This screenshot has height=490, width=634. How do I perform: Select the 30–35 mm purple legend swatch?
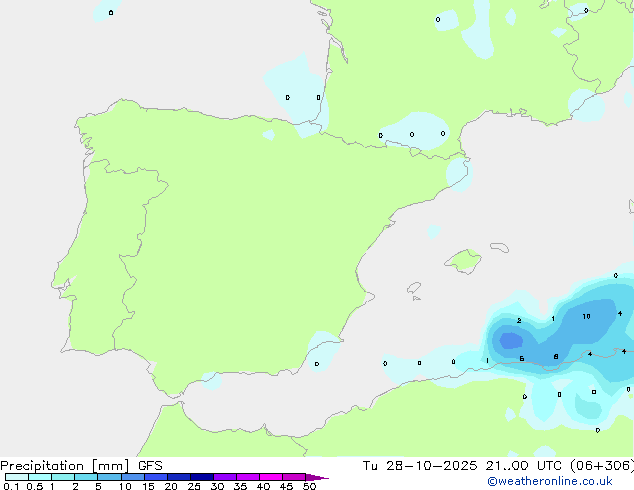(x=225, y=477)
